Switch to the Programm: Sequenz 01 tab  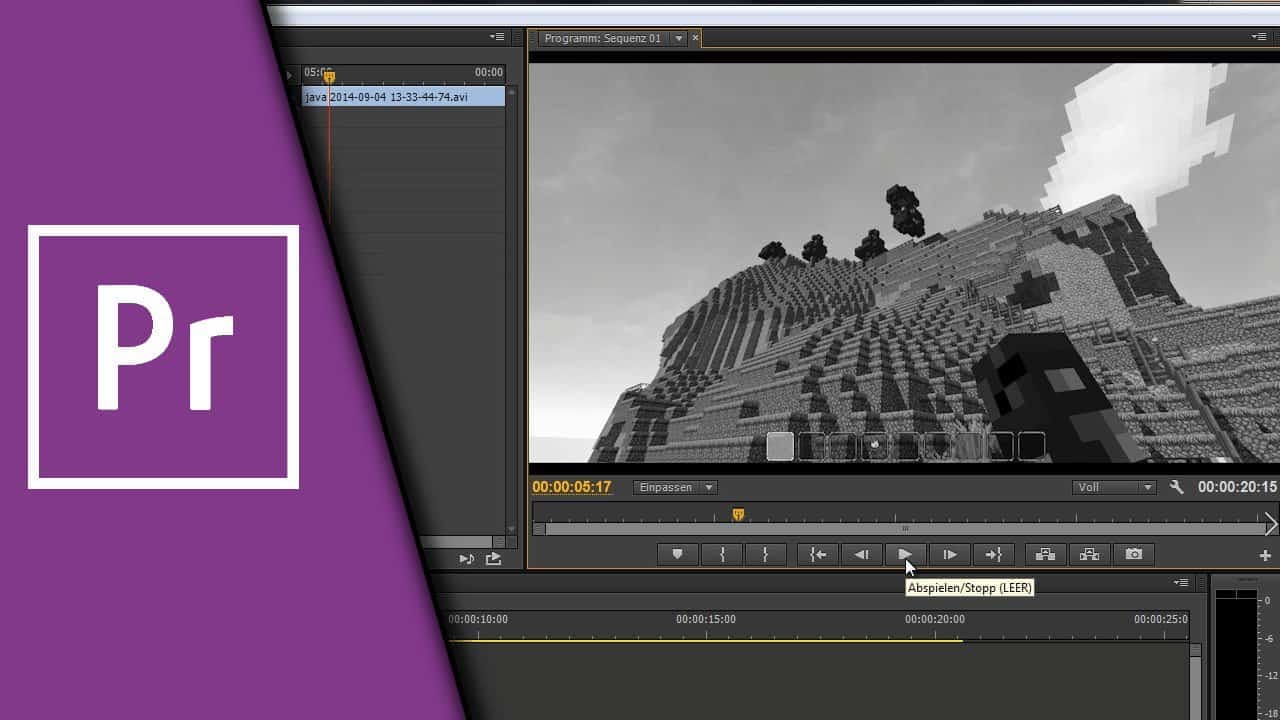tap(602, 38)
